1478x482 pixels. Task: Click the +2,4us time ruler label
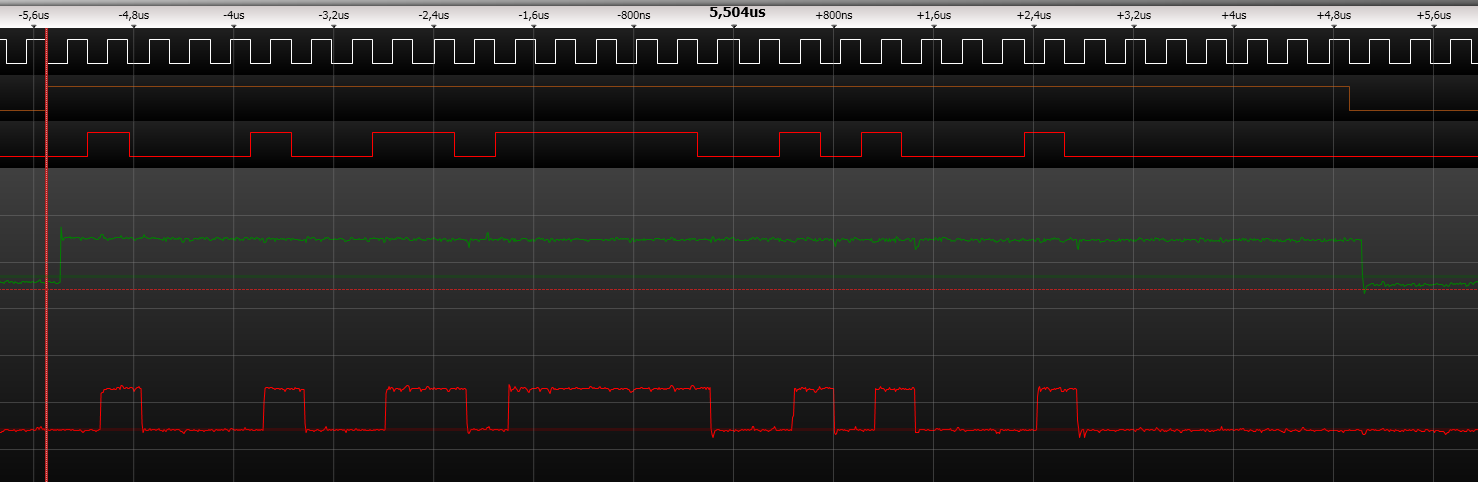[1034, 15]
